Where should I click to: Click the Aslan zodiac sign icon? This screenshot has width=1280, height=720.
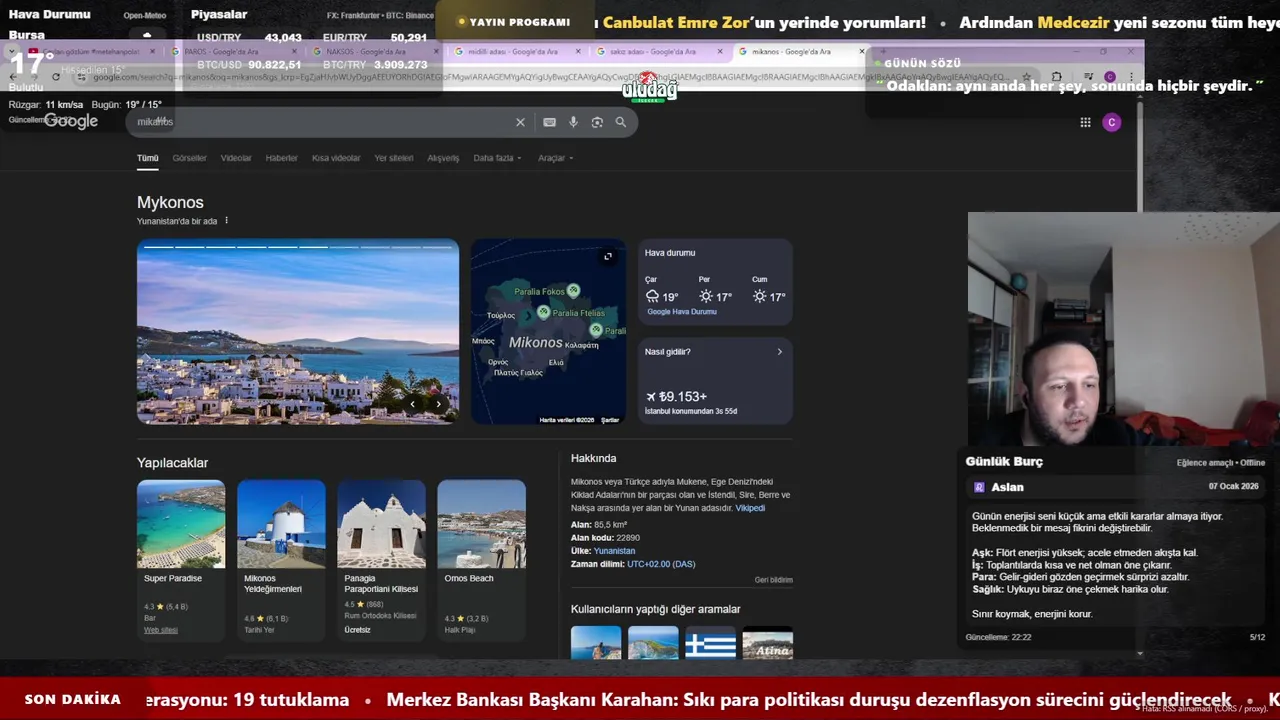979,487
